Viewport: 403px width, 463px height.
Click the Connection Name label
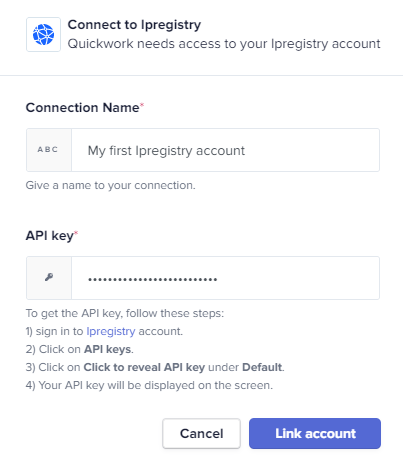pyautogui.click(x=82, y=108)
